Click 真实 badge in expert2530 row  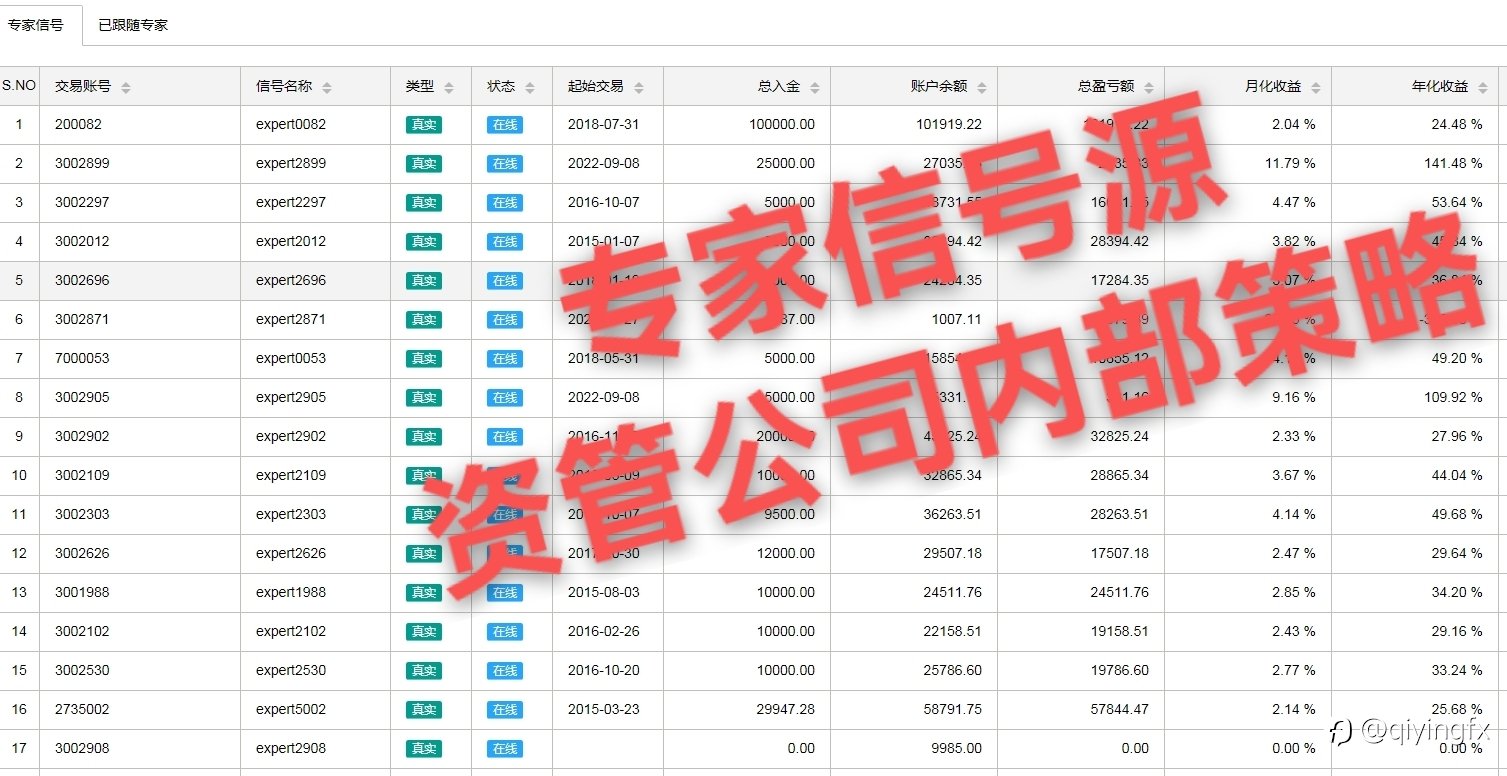coord(424,671)
